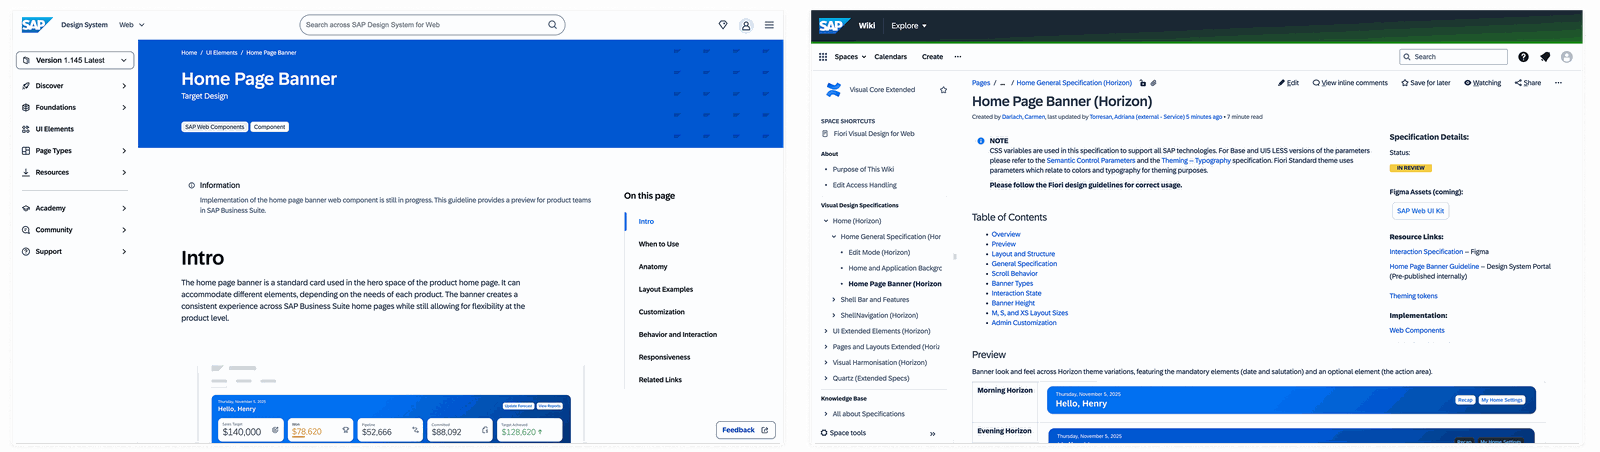Viewport: 1600px width, 452px height.
Task: Open the Explore dropdown in Wiki header
Action: coord(909,26)
